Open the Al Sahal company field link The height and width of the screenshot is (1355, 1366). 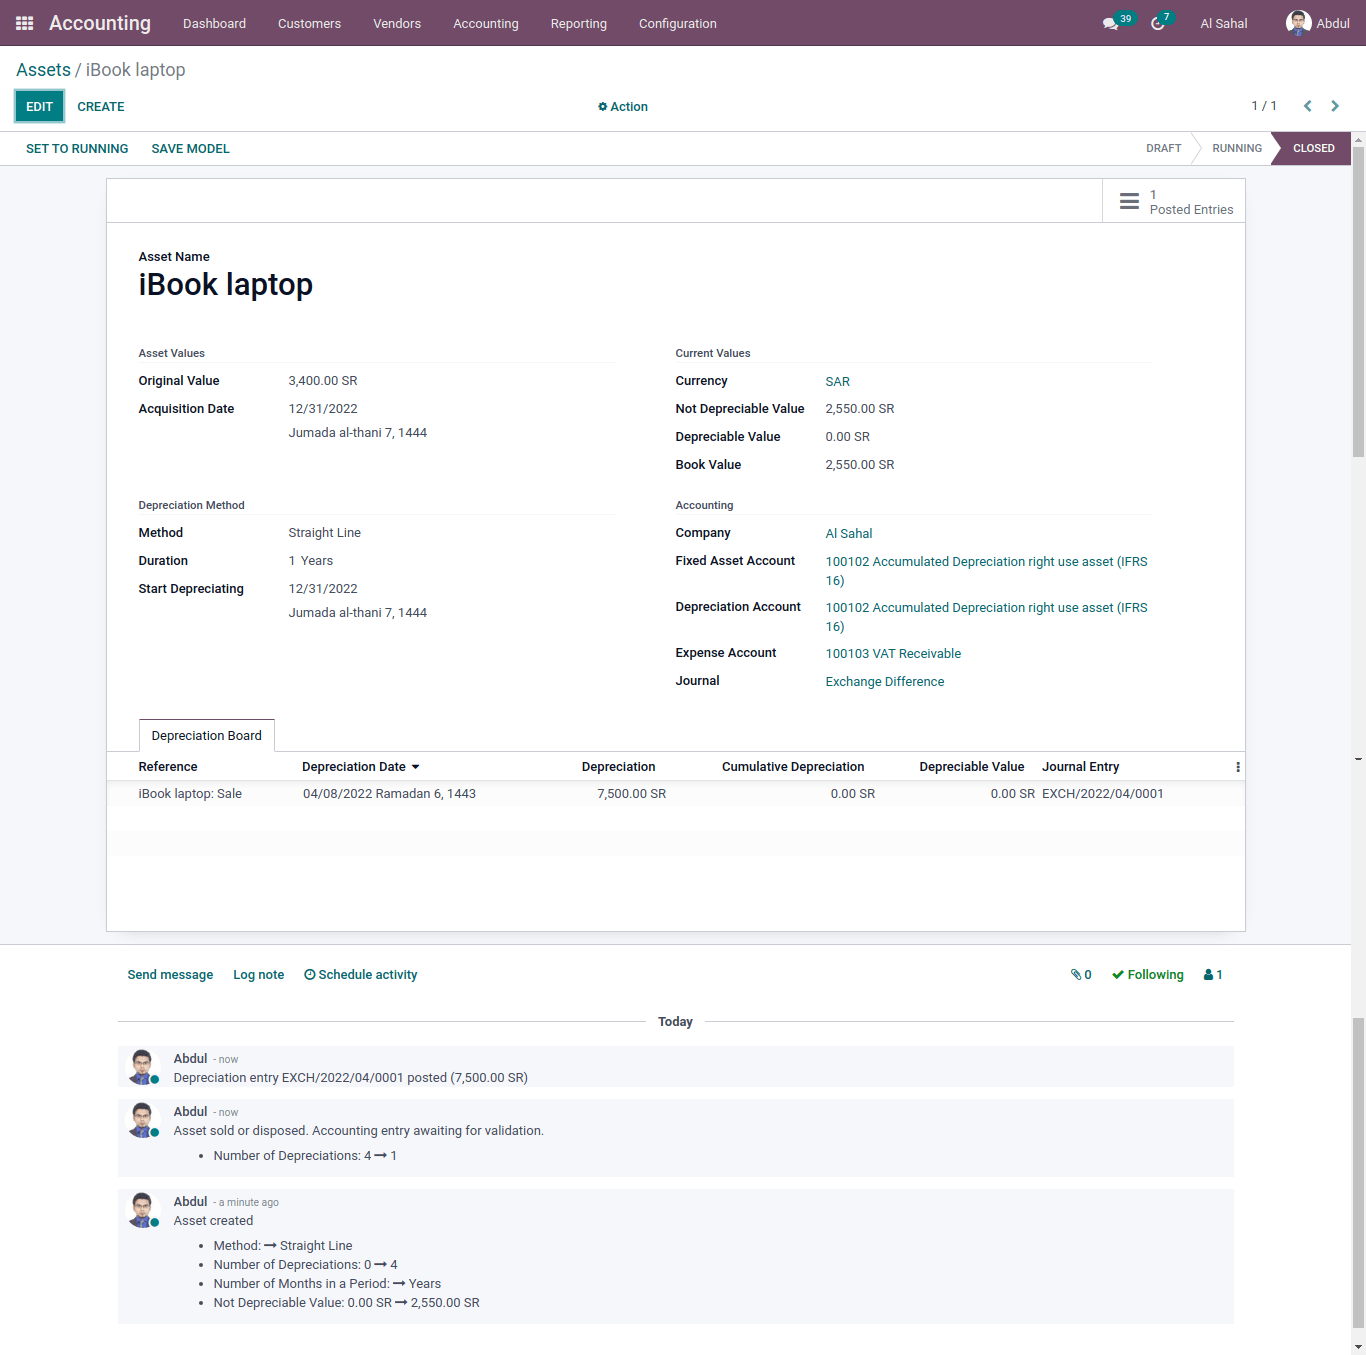click(849, 534)
